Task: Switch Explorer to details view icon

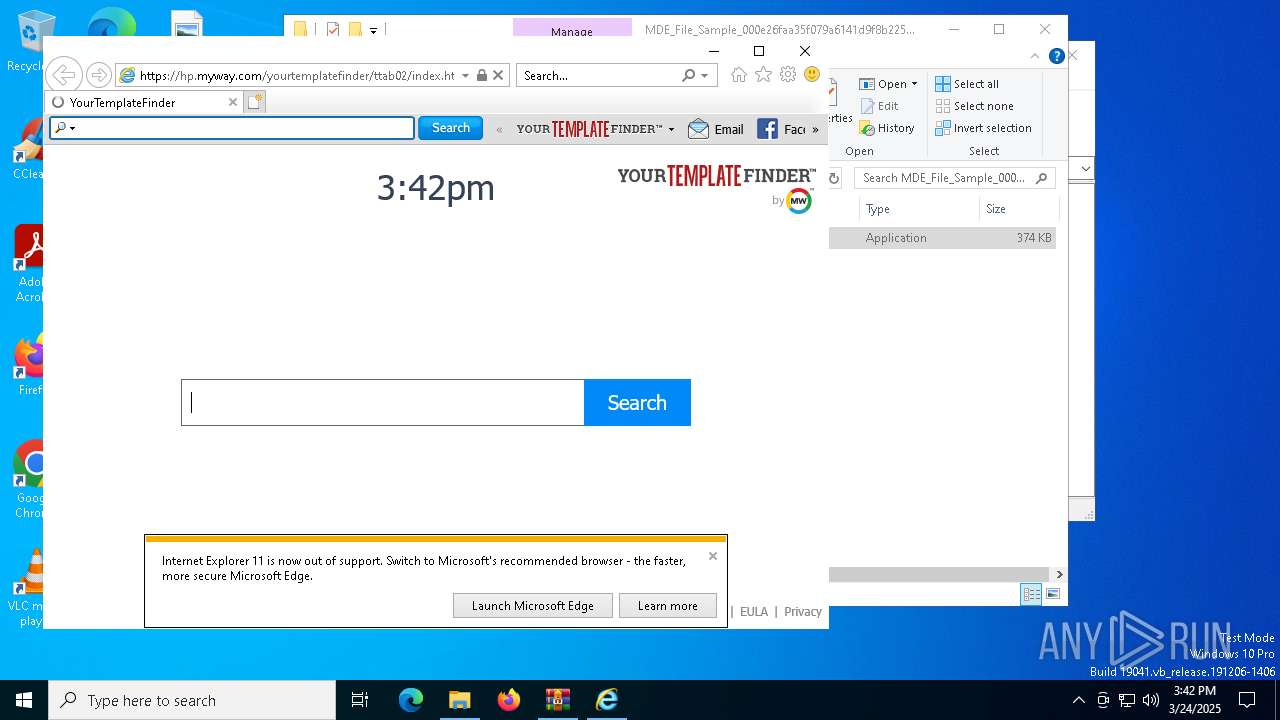Action: [x=1031, y=594]
